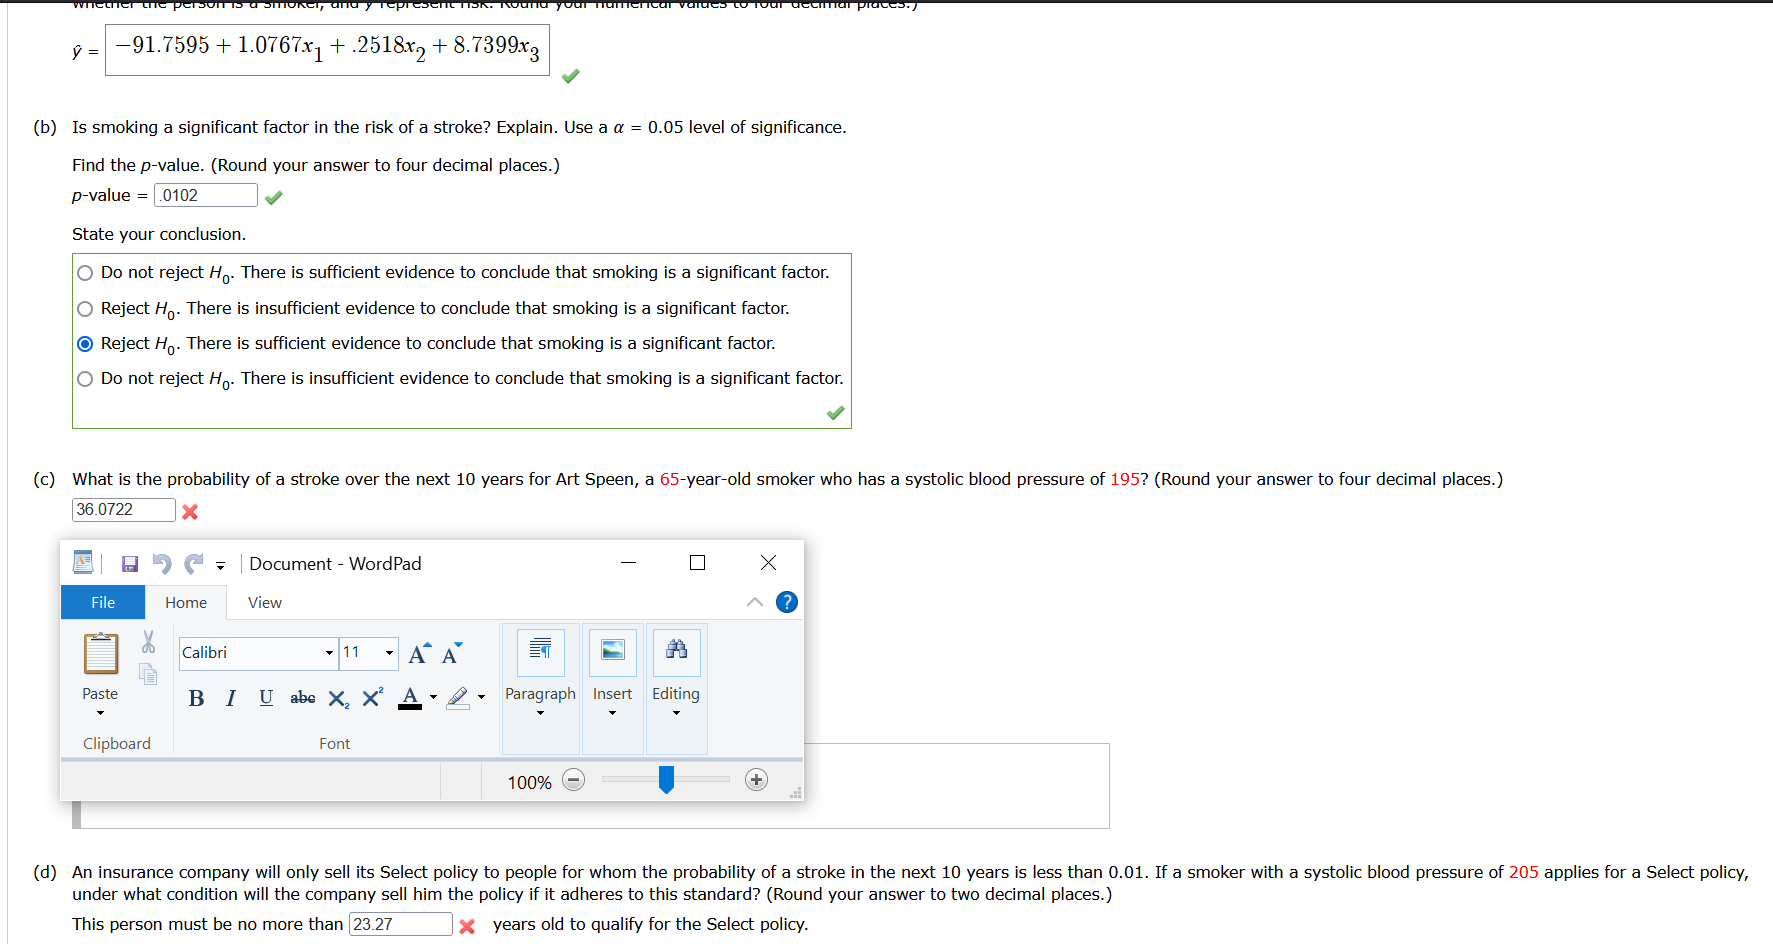Open the text color dropdown arrow
Screen dimensions: 1773x944
point(433,697)
